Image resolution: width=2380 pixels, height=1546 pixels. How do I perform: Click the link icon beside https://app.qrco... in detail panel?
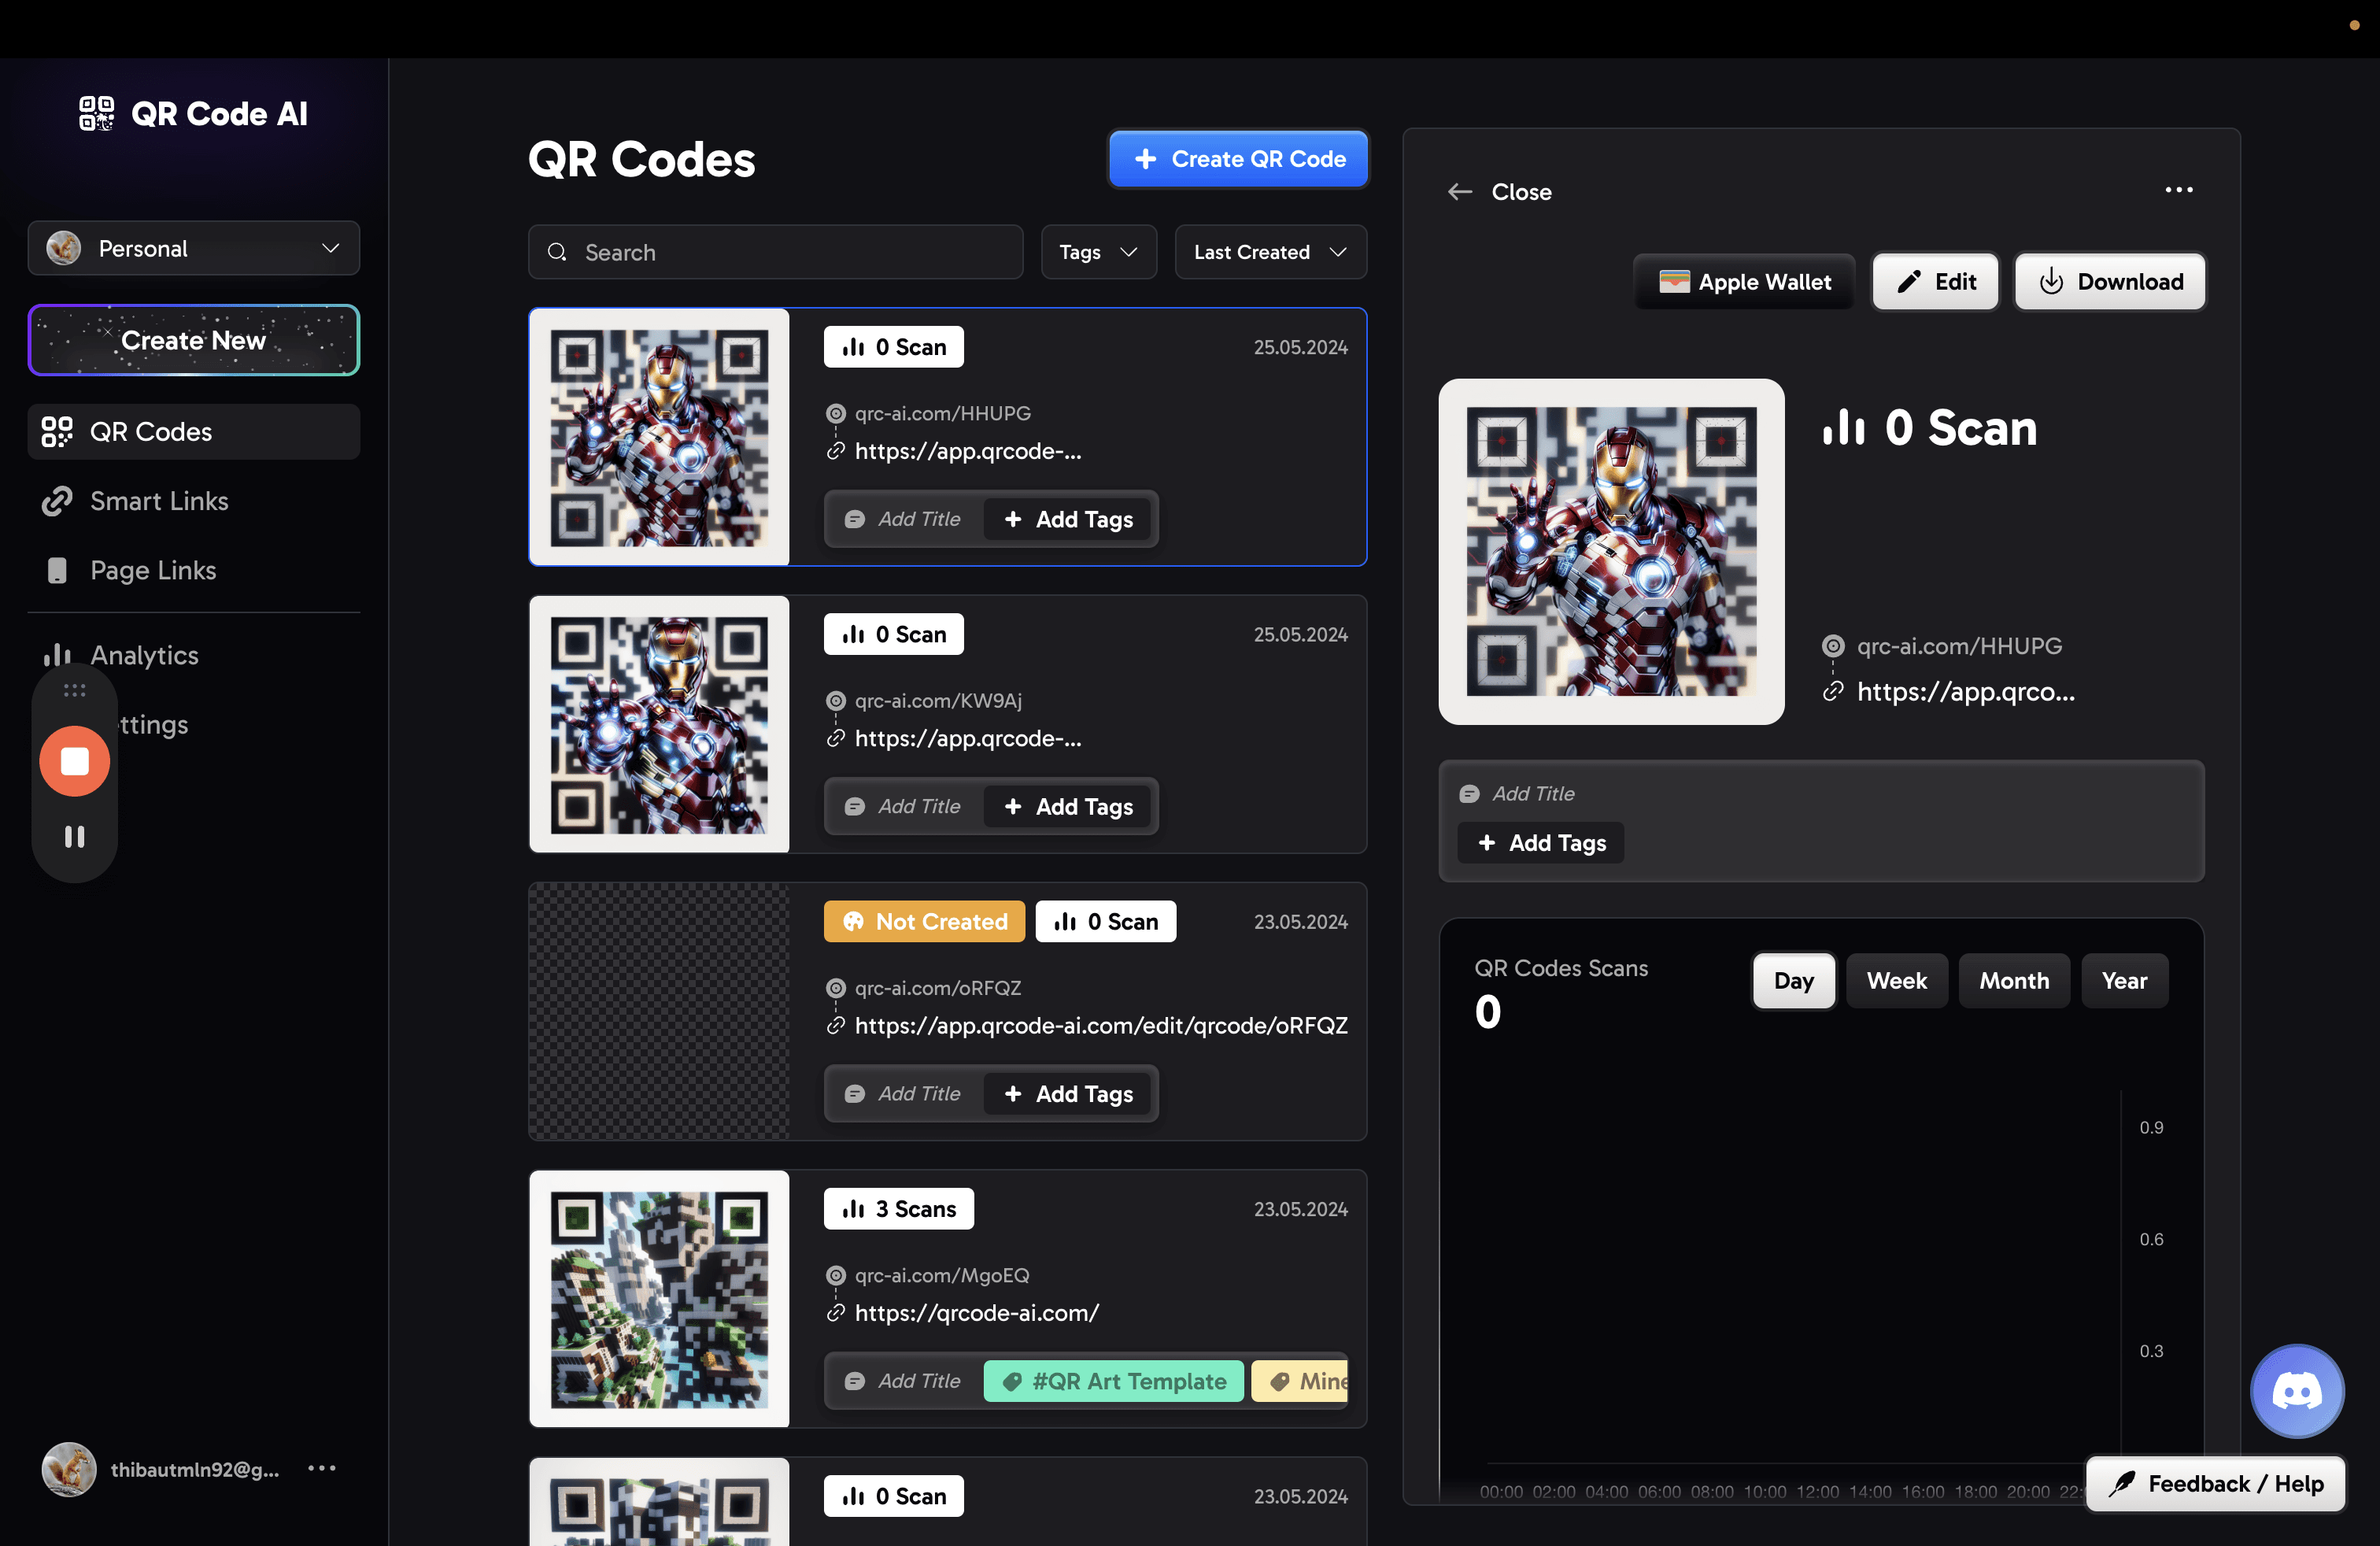point(1833,691)
